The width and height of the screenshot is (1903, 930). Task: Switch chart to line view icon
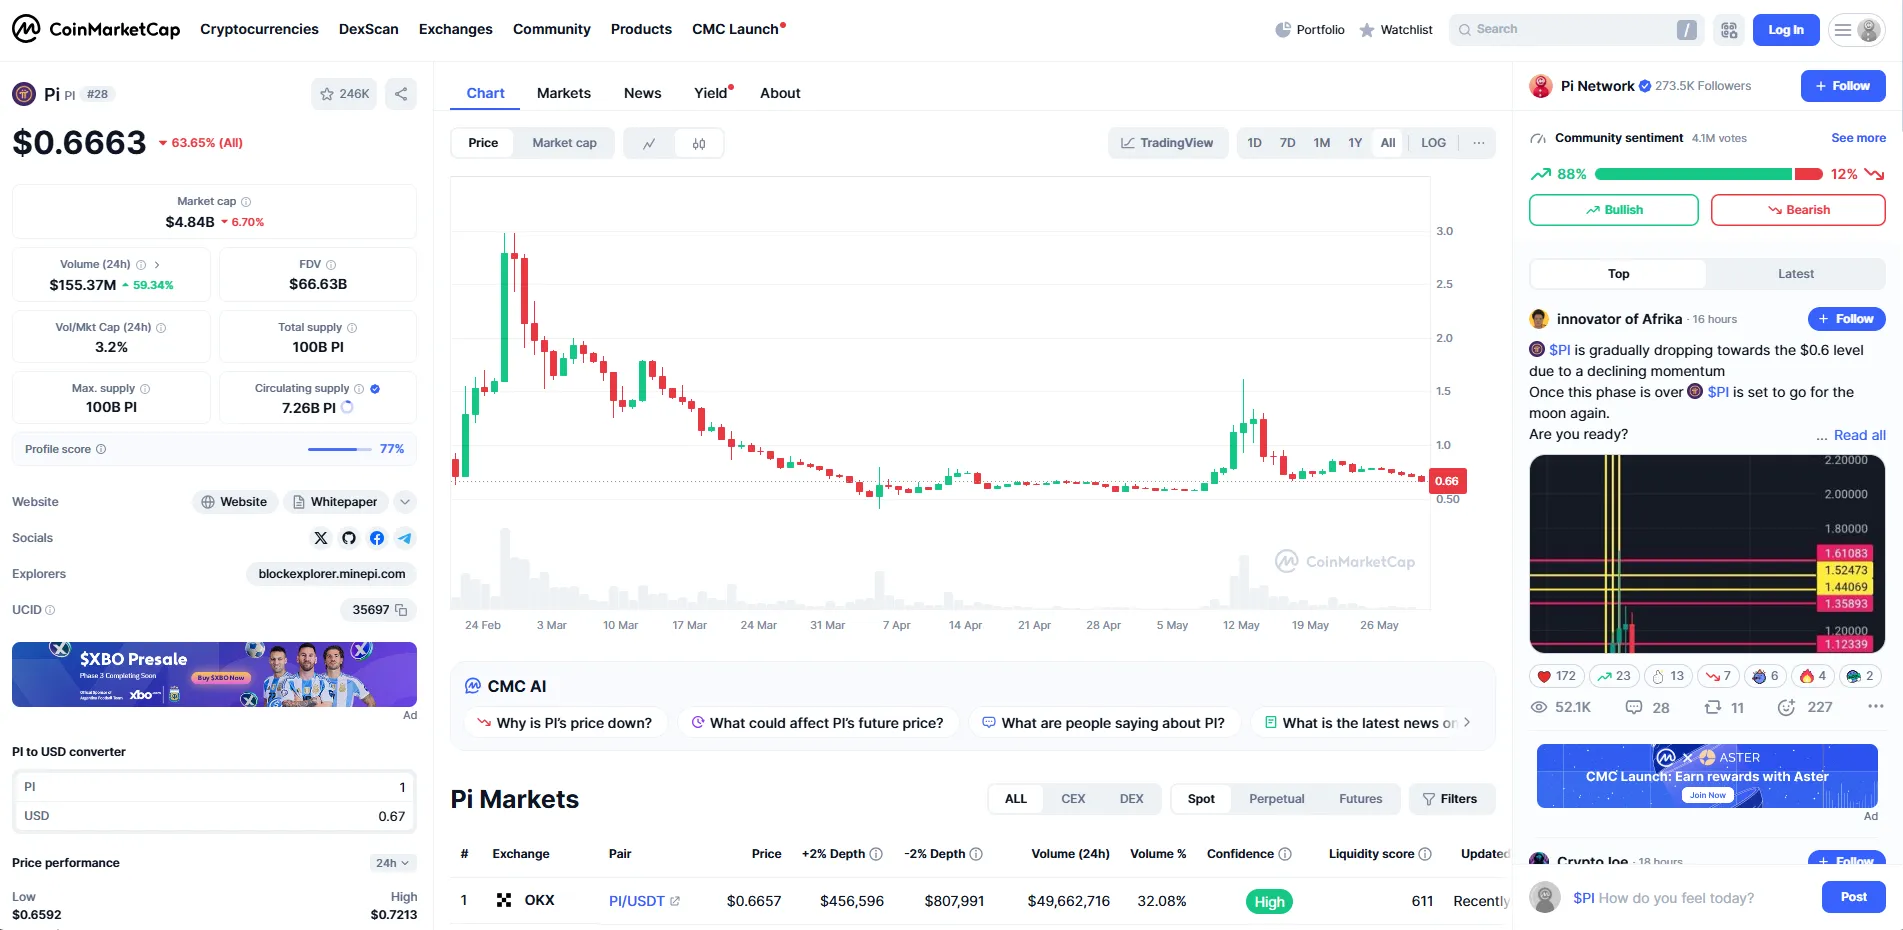649,143
